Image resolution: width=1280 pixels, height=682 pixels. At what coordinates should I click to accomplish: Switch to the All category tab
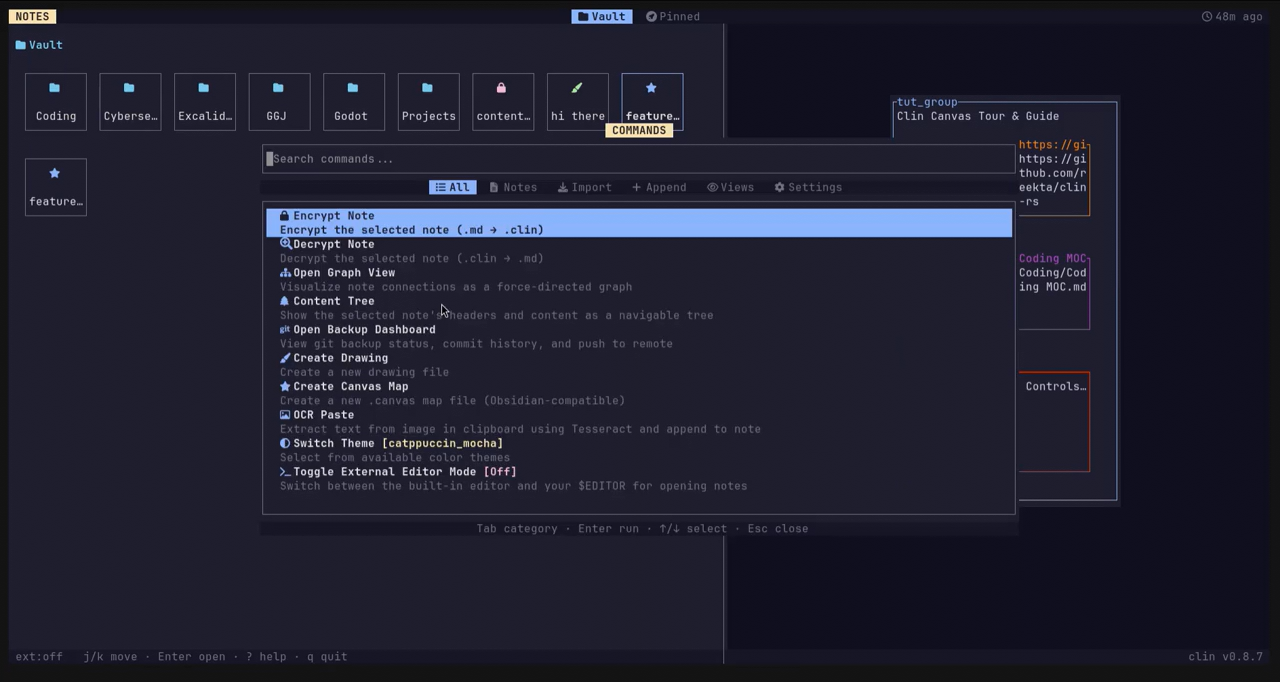pyautogui.click(x=452, y=187)
